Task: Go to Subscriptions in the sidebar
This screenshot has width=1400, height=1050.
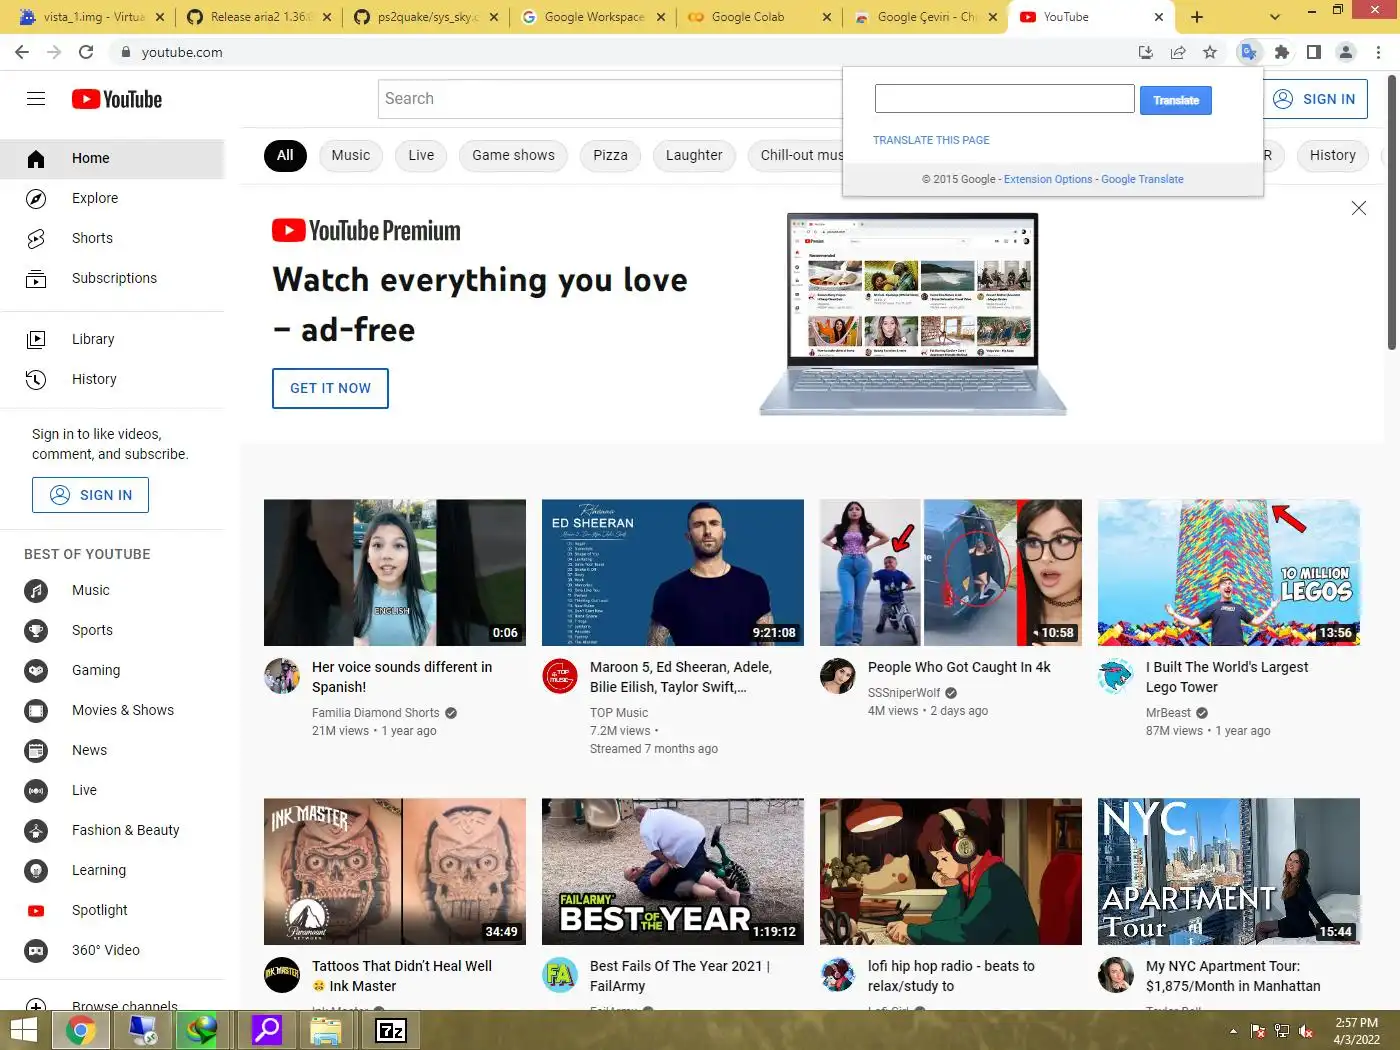Action: click(x=112, y=278)
